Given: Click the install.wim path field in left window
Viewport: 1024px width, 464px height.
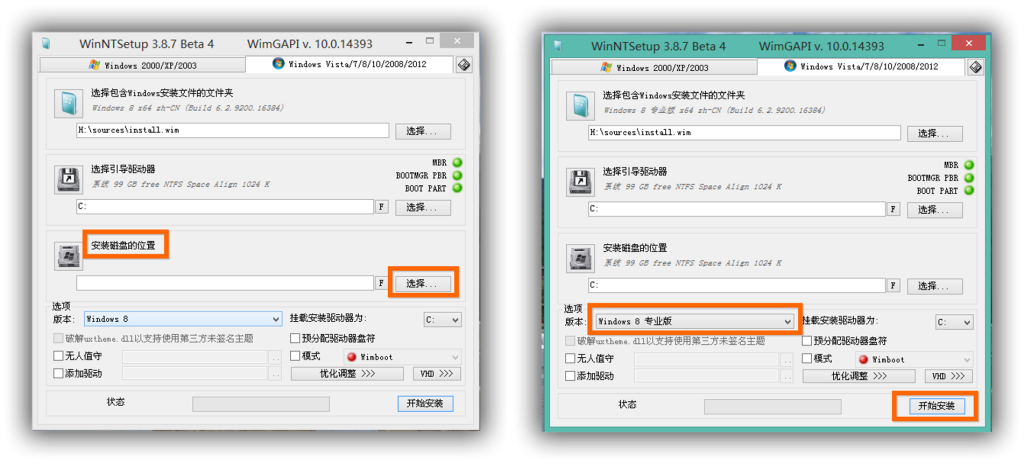Looking at the screenshot, I should coord(232,130).
